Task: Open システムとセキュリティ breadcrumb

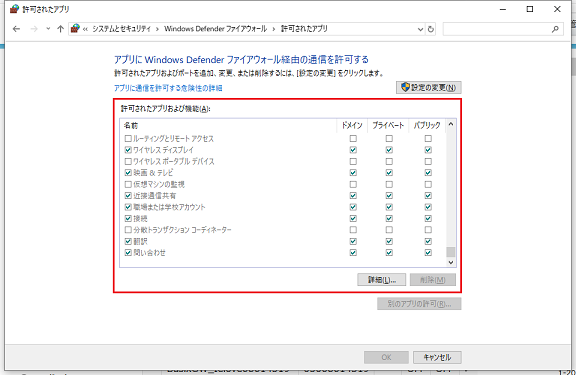Action: pos(121,29)
